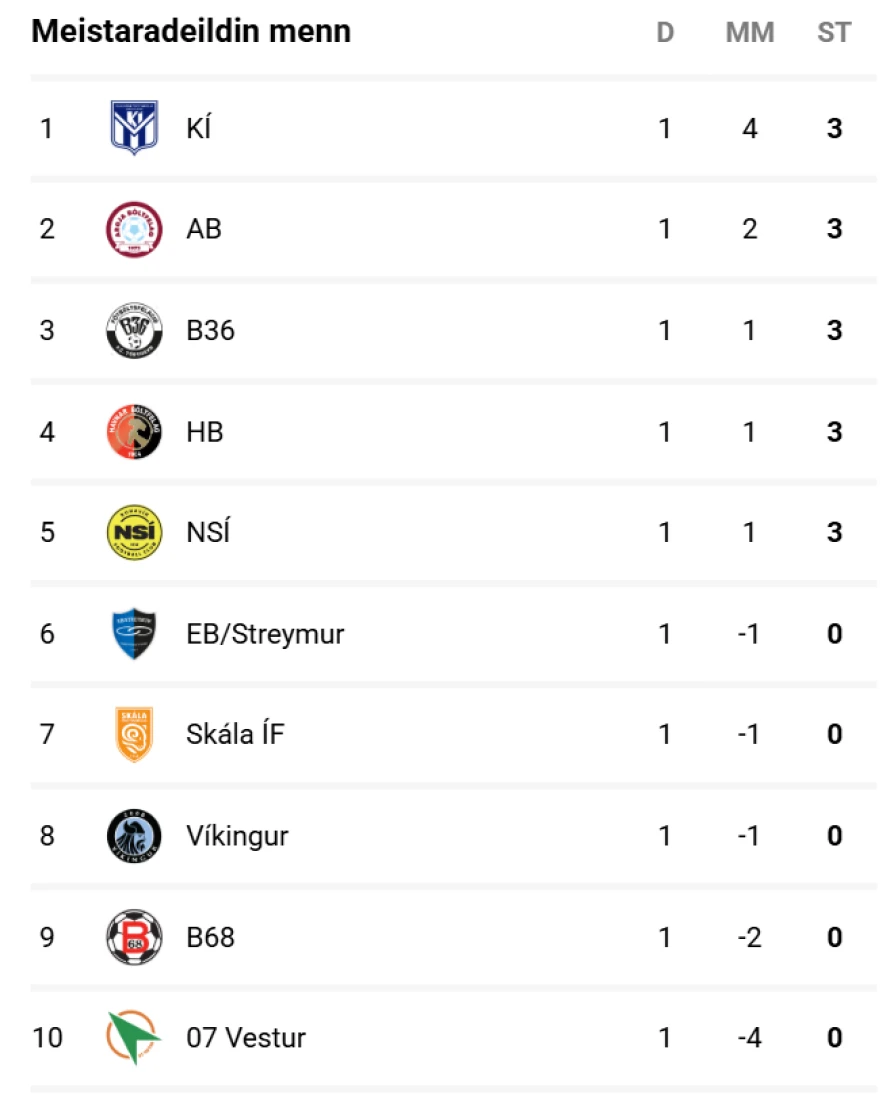Open the yellow NSÍ logo
Screen dimensions: 890x1107
[x=133, y=533]
